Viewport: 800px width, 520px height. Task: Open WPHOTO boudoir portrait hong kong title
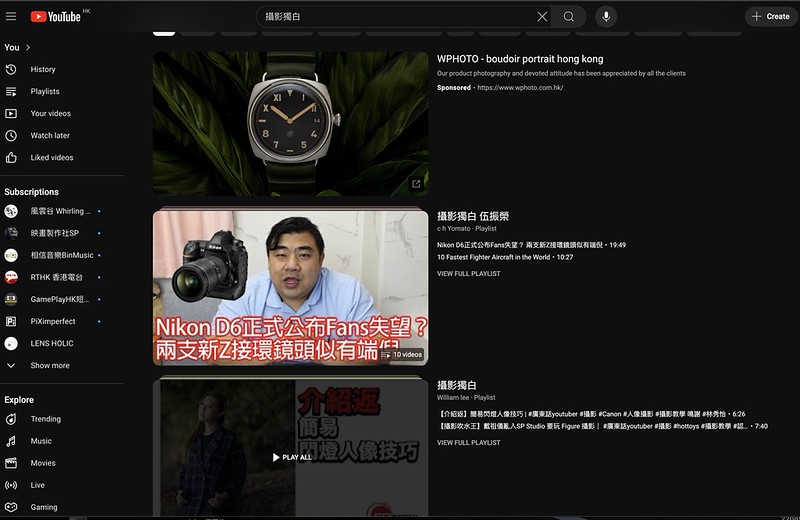click(520, 59)
